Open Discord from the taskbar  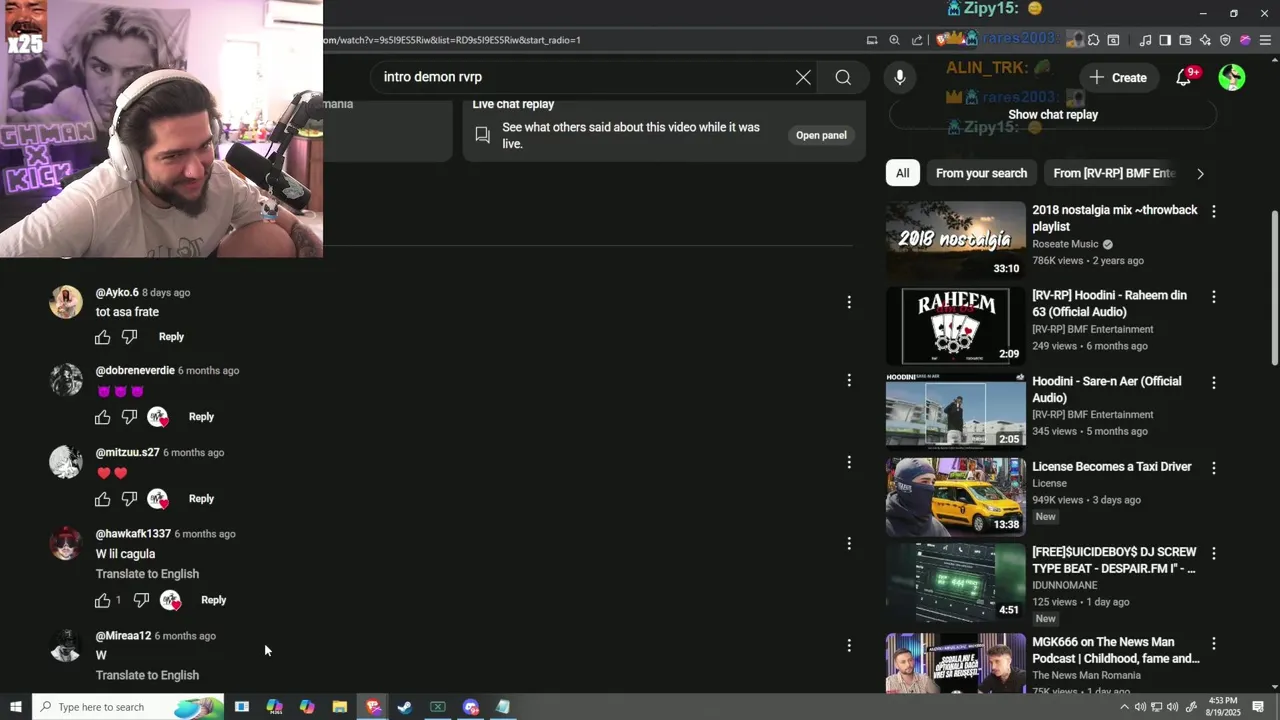(x=471, y=707)
